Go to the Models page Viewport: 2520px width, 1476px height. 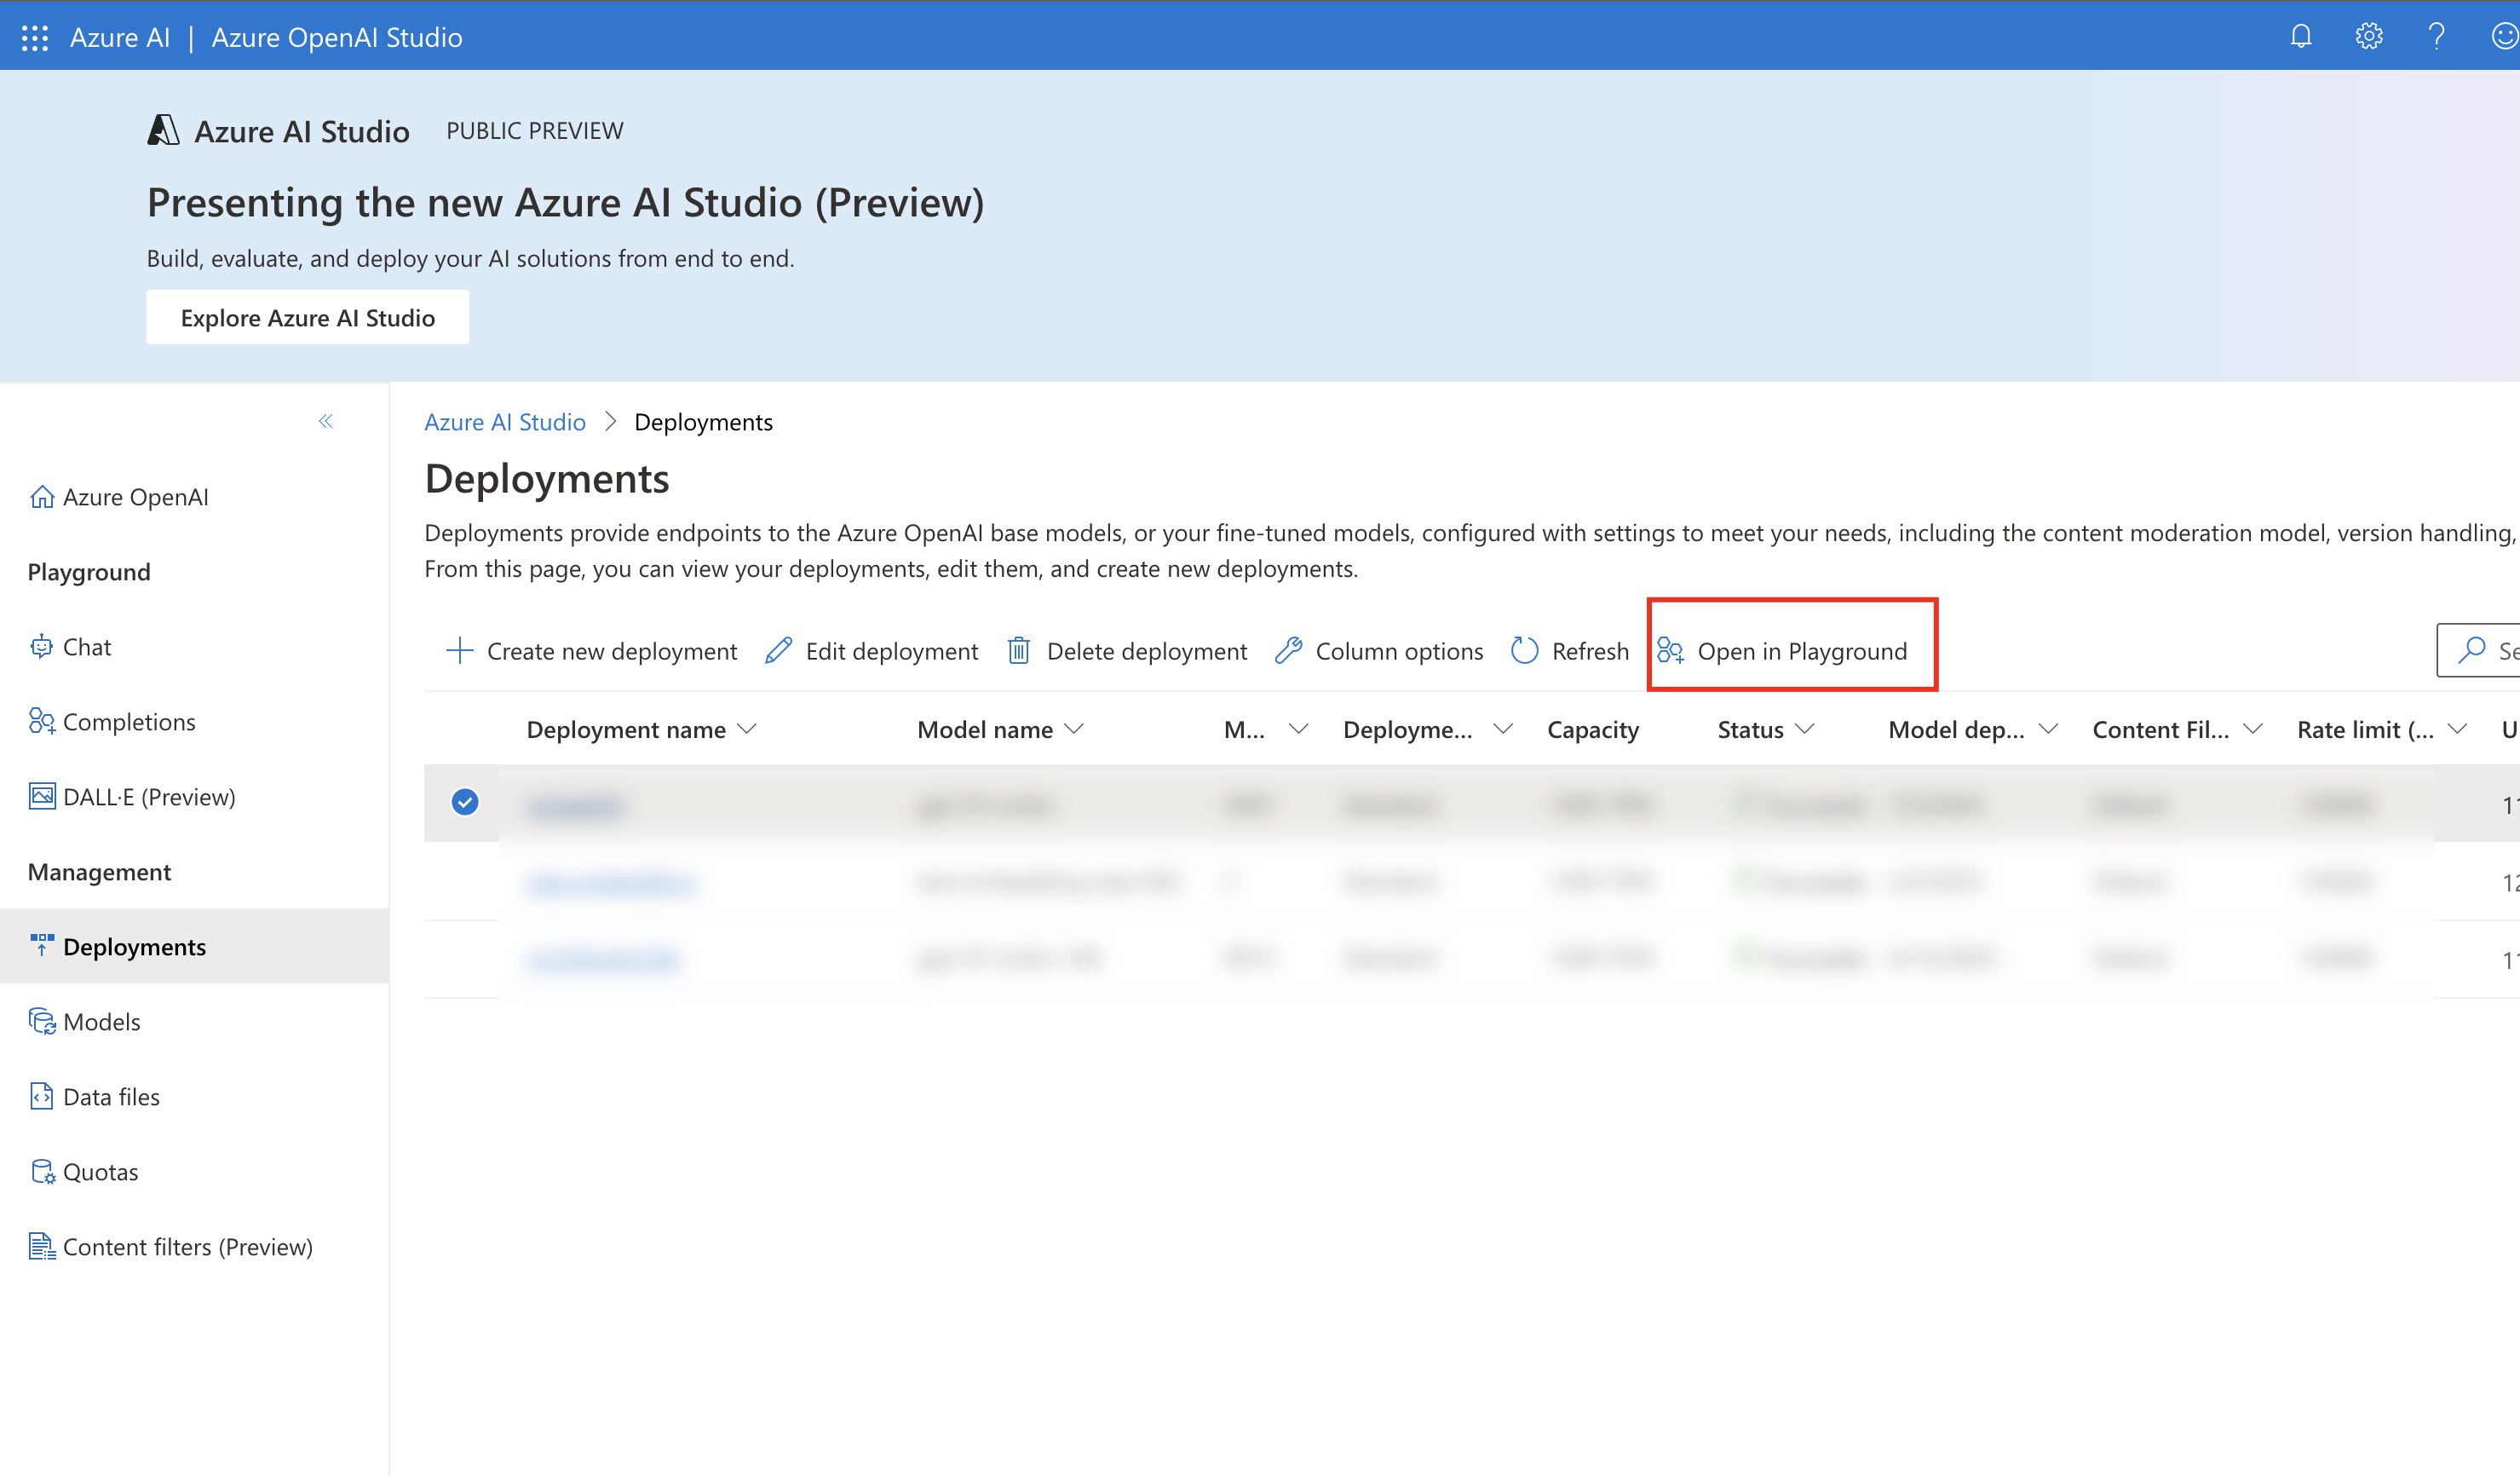101,1022
